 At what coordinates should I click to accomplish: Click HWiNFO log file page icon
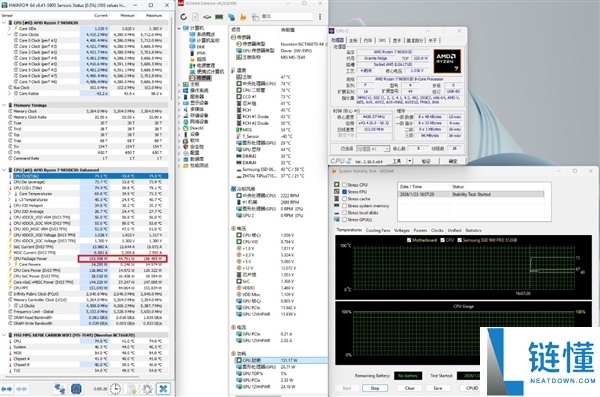click(132, 389)
